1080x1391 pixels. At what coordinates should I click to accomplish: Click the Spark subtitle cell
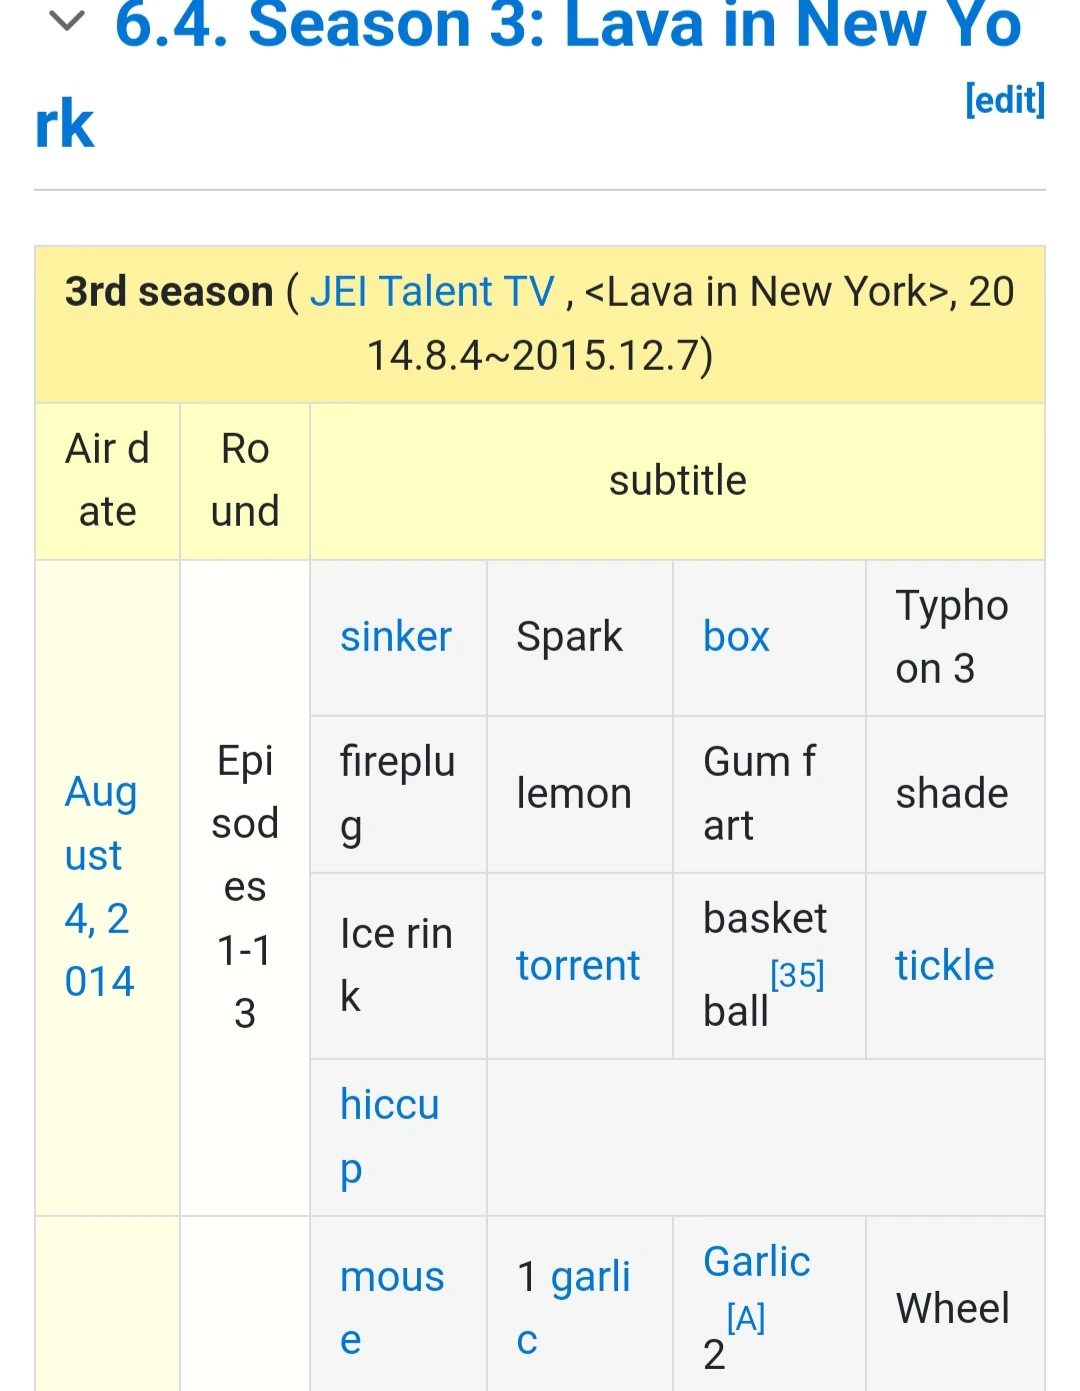pyautogui.click(x=570, y=637)
